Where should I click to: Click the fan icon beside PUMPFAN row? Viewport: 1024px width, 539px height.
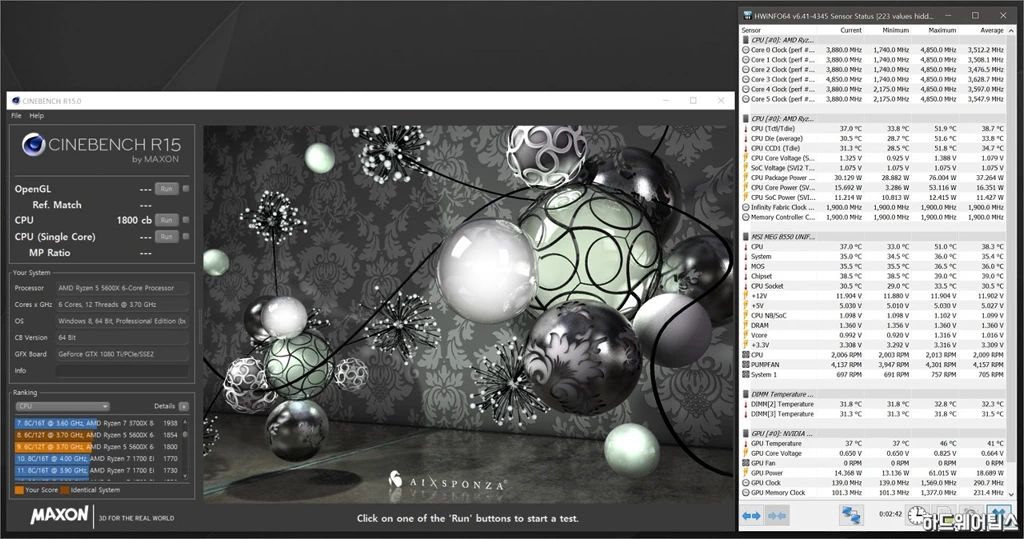[745, 365]
